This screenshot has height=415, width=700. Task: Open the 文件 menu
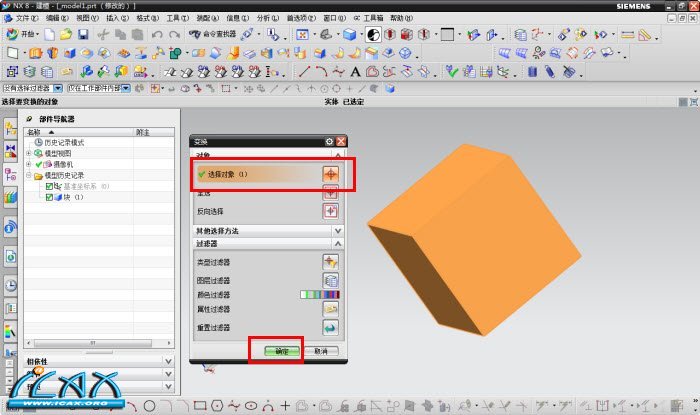pyautogui.click(x=23, y=18)
